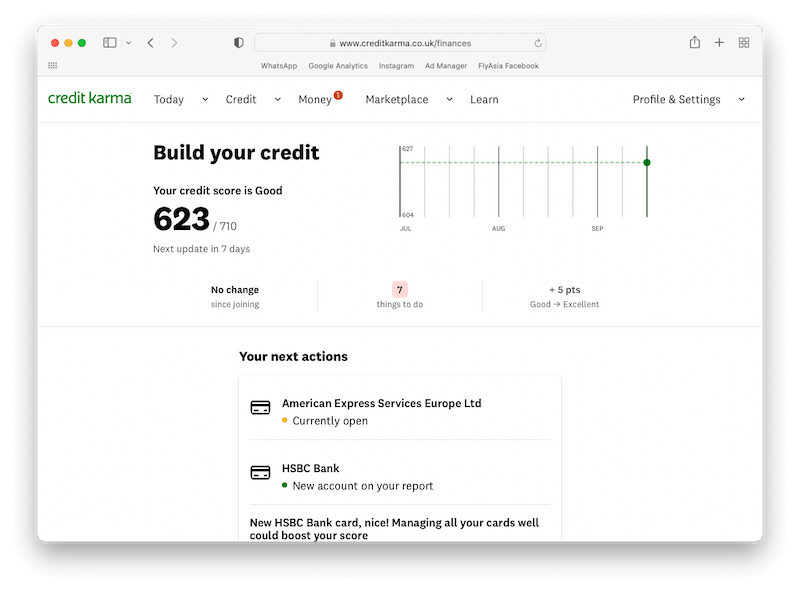800x591 pixels.
Task: Show the tab overview grid icon
Action: pyautogui.click(x=744, y=43)
